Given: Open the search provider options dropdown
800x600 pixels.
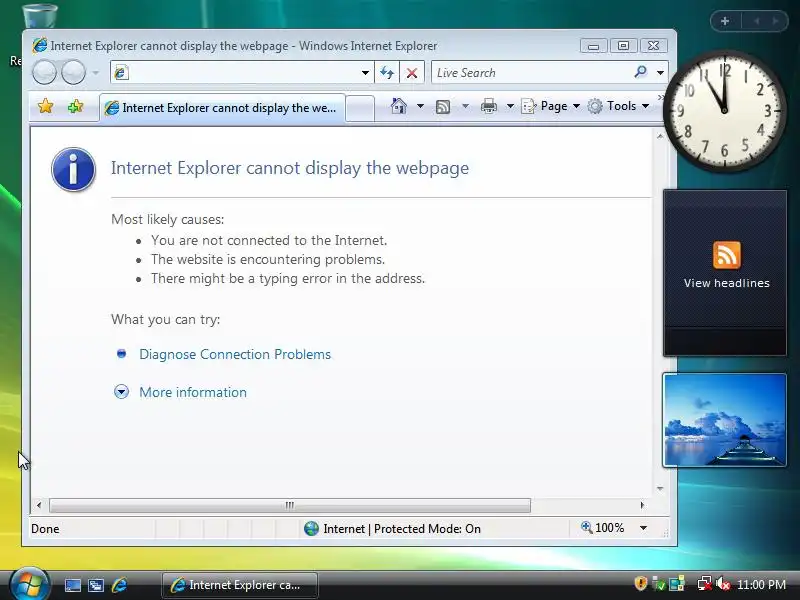Looking at the screenshot, I should pyautogui.click(x=660, y=73).
